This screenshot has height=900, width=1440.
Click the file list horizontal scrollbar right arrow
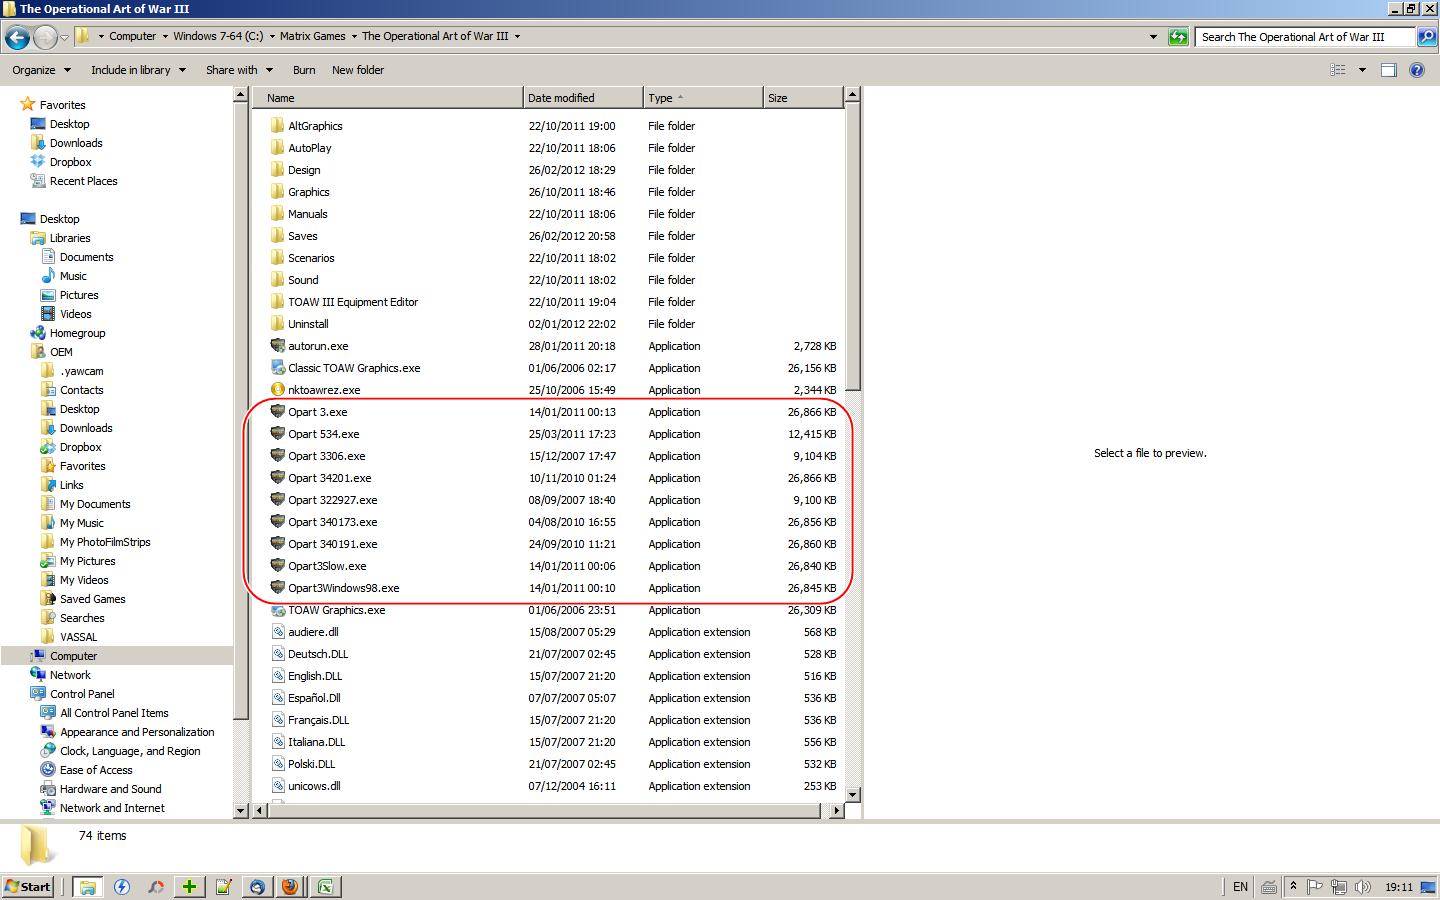click(837, 811)
